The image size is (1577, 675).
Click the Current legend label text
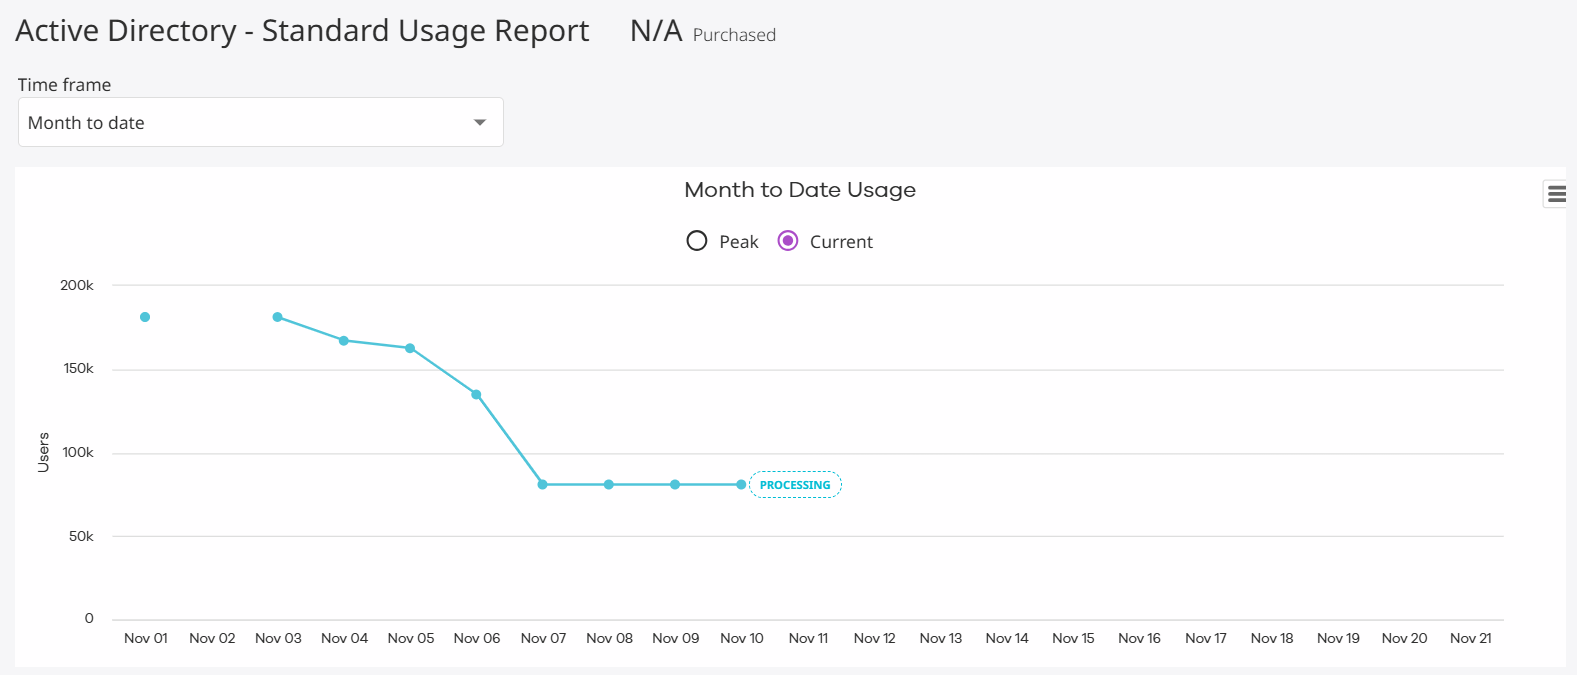click(x=841, y=242)
